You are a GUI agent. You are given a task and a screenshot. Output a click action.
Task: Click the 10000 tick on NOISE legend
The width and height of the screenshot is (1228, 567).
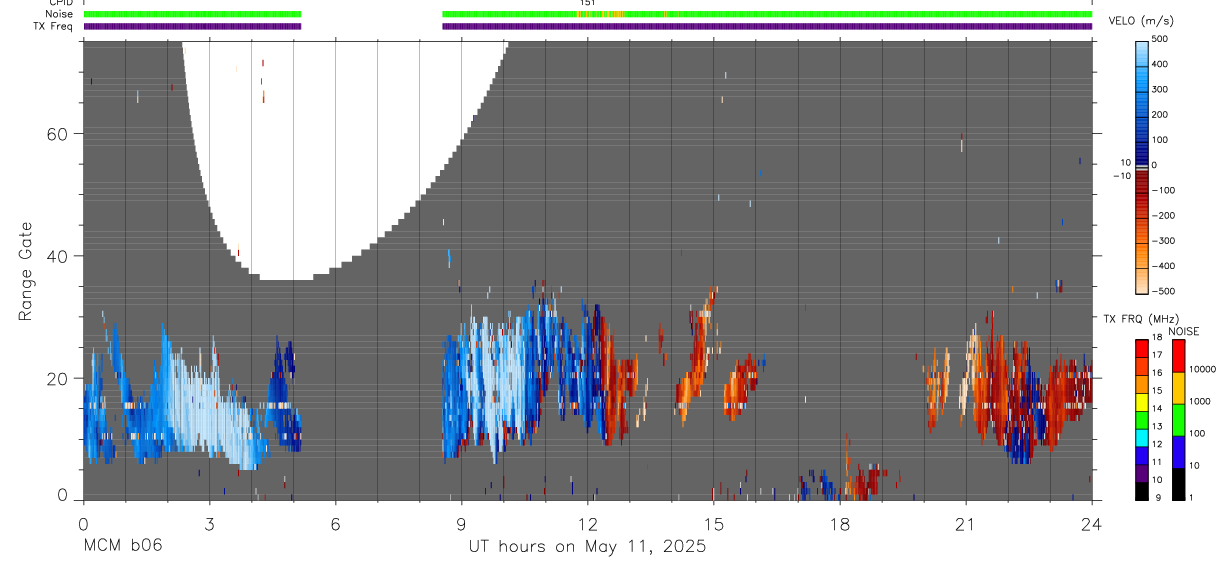[x=1203, y=369]
